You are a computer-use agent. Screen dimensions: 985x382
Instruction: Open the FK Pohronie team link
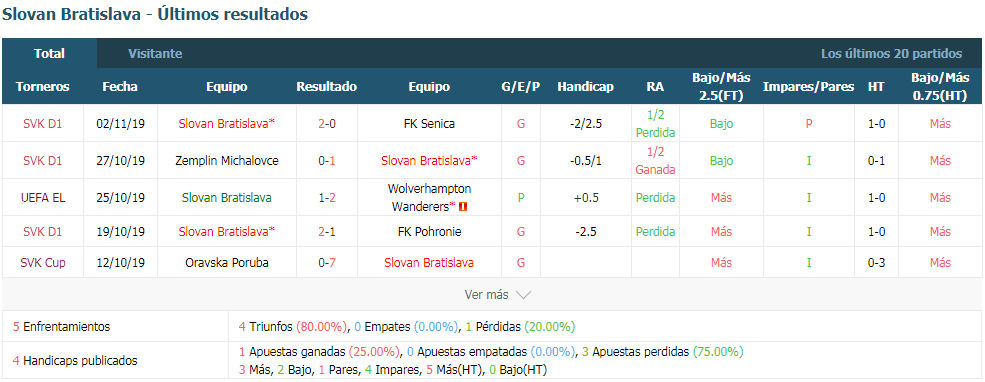[429, 232]
